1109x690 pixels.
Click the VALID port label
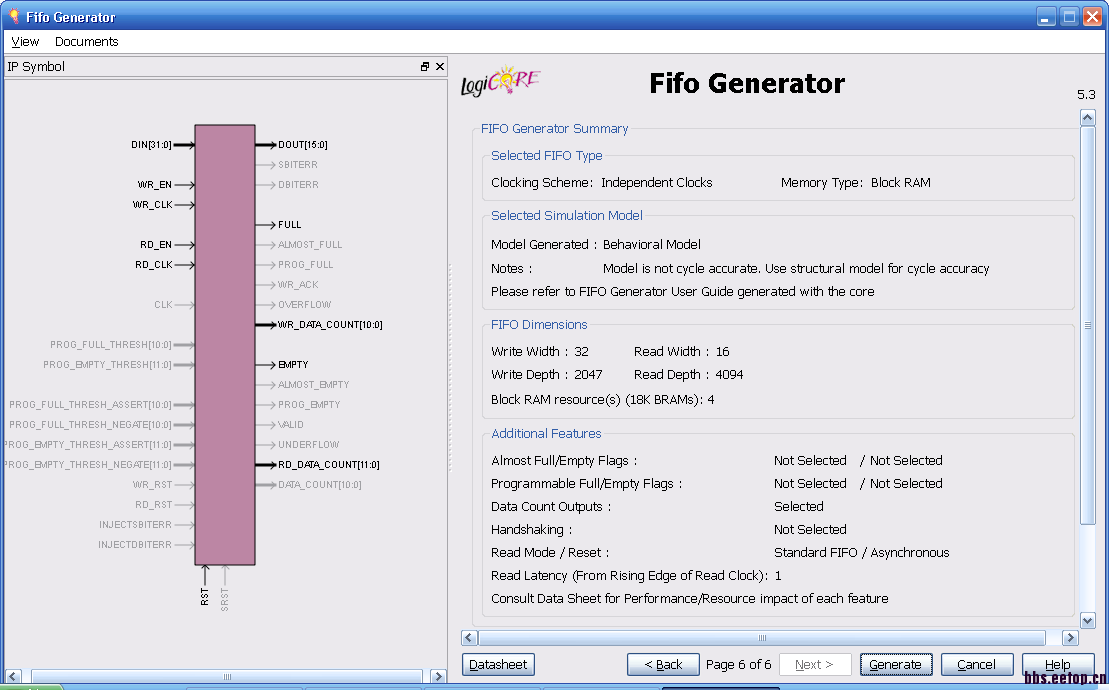(x=291, y=425)
